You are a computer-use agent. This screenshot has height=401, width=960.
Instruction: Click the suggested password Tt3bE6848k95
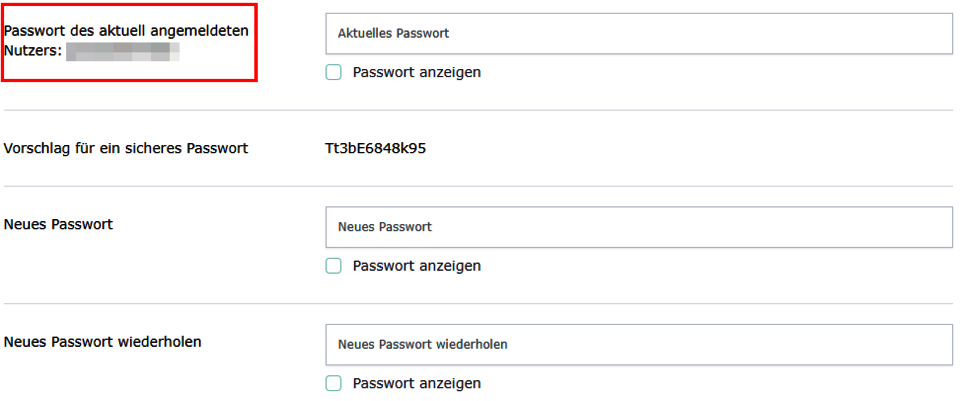coord(376,149)
